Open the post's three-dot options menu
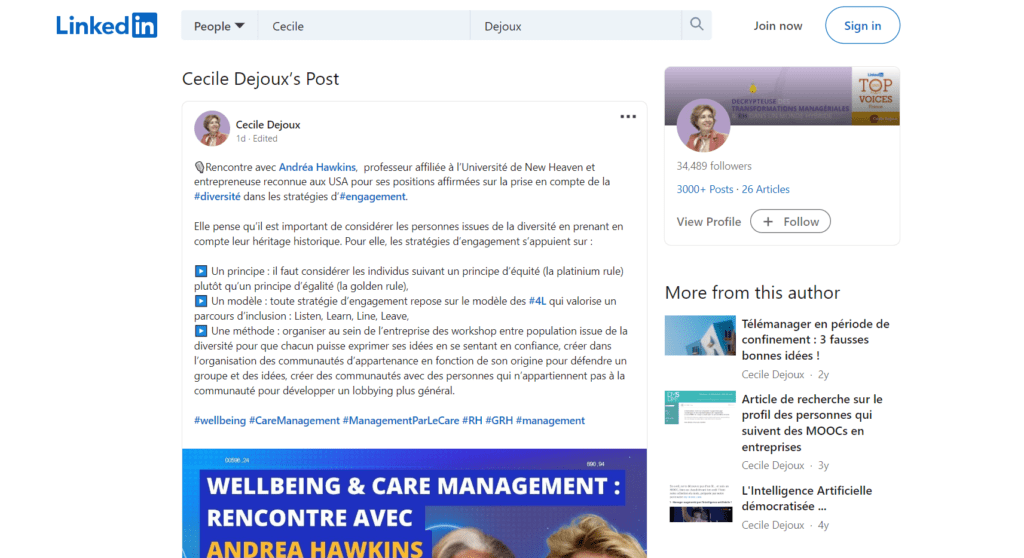 pos(628,116)
